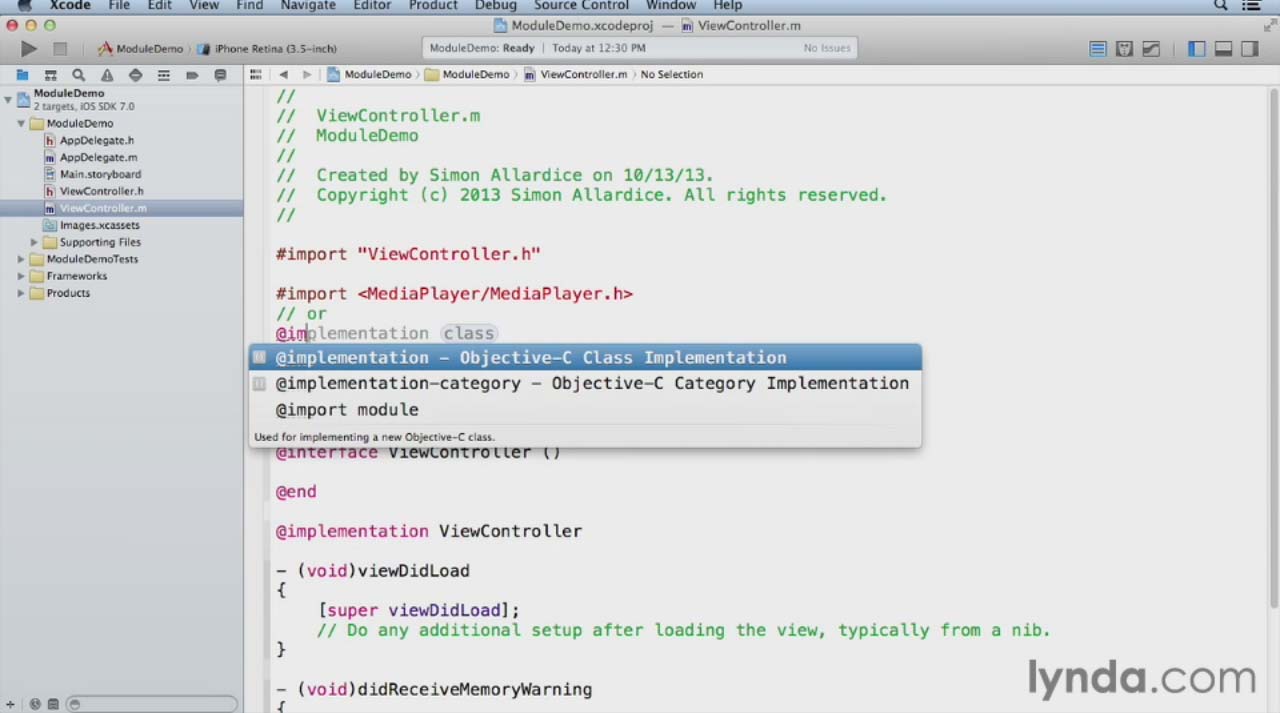Click the No Issues status indicator
Viewport: 1280px width, 713px height.
pyautogui.click(x=826, y=48)
